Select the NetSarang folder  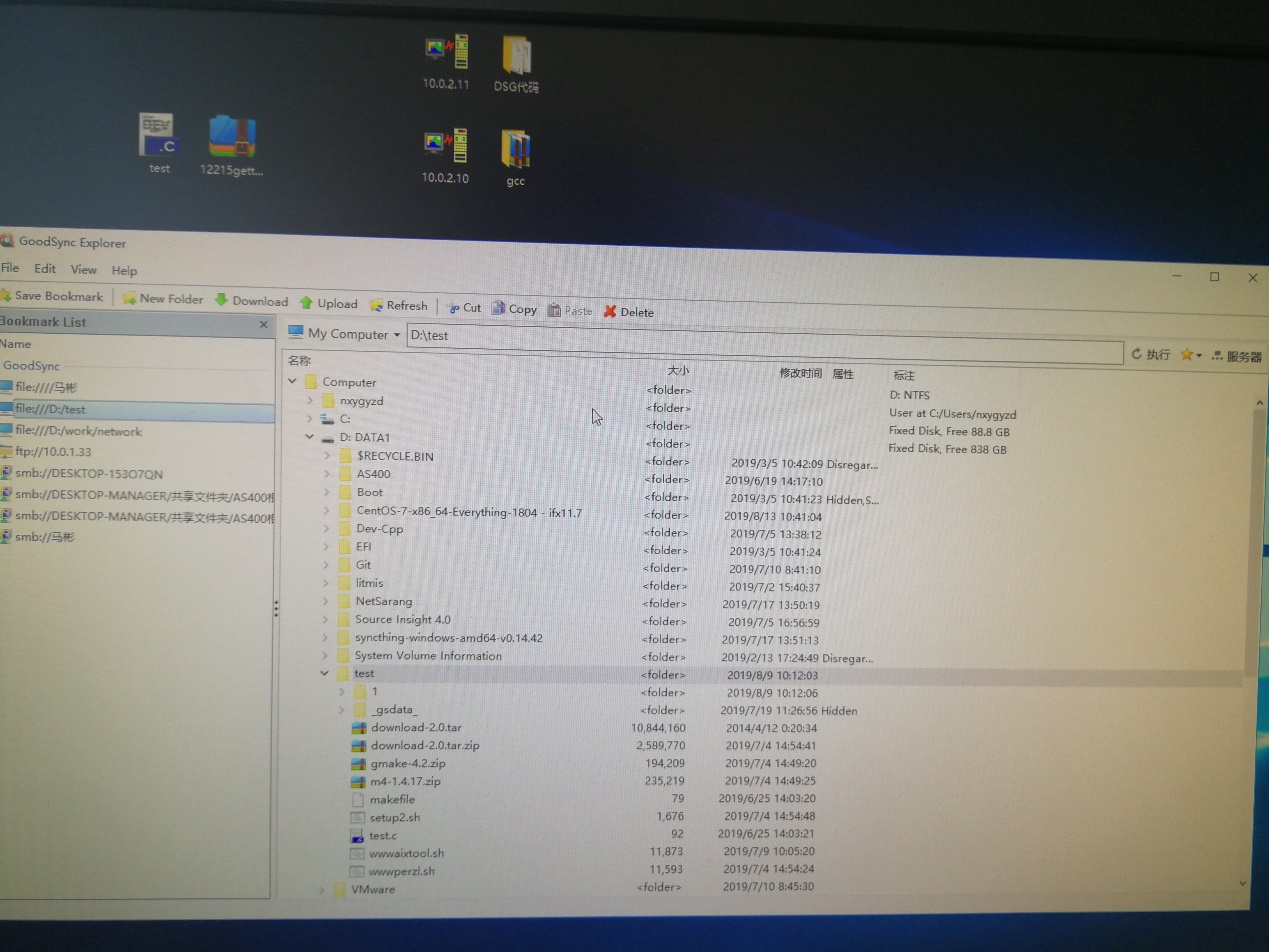(x=385, y=601)
